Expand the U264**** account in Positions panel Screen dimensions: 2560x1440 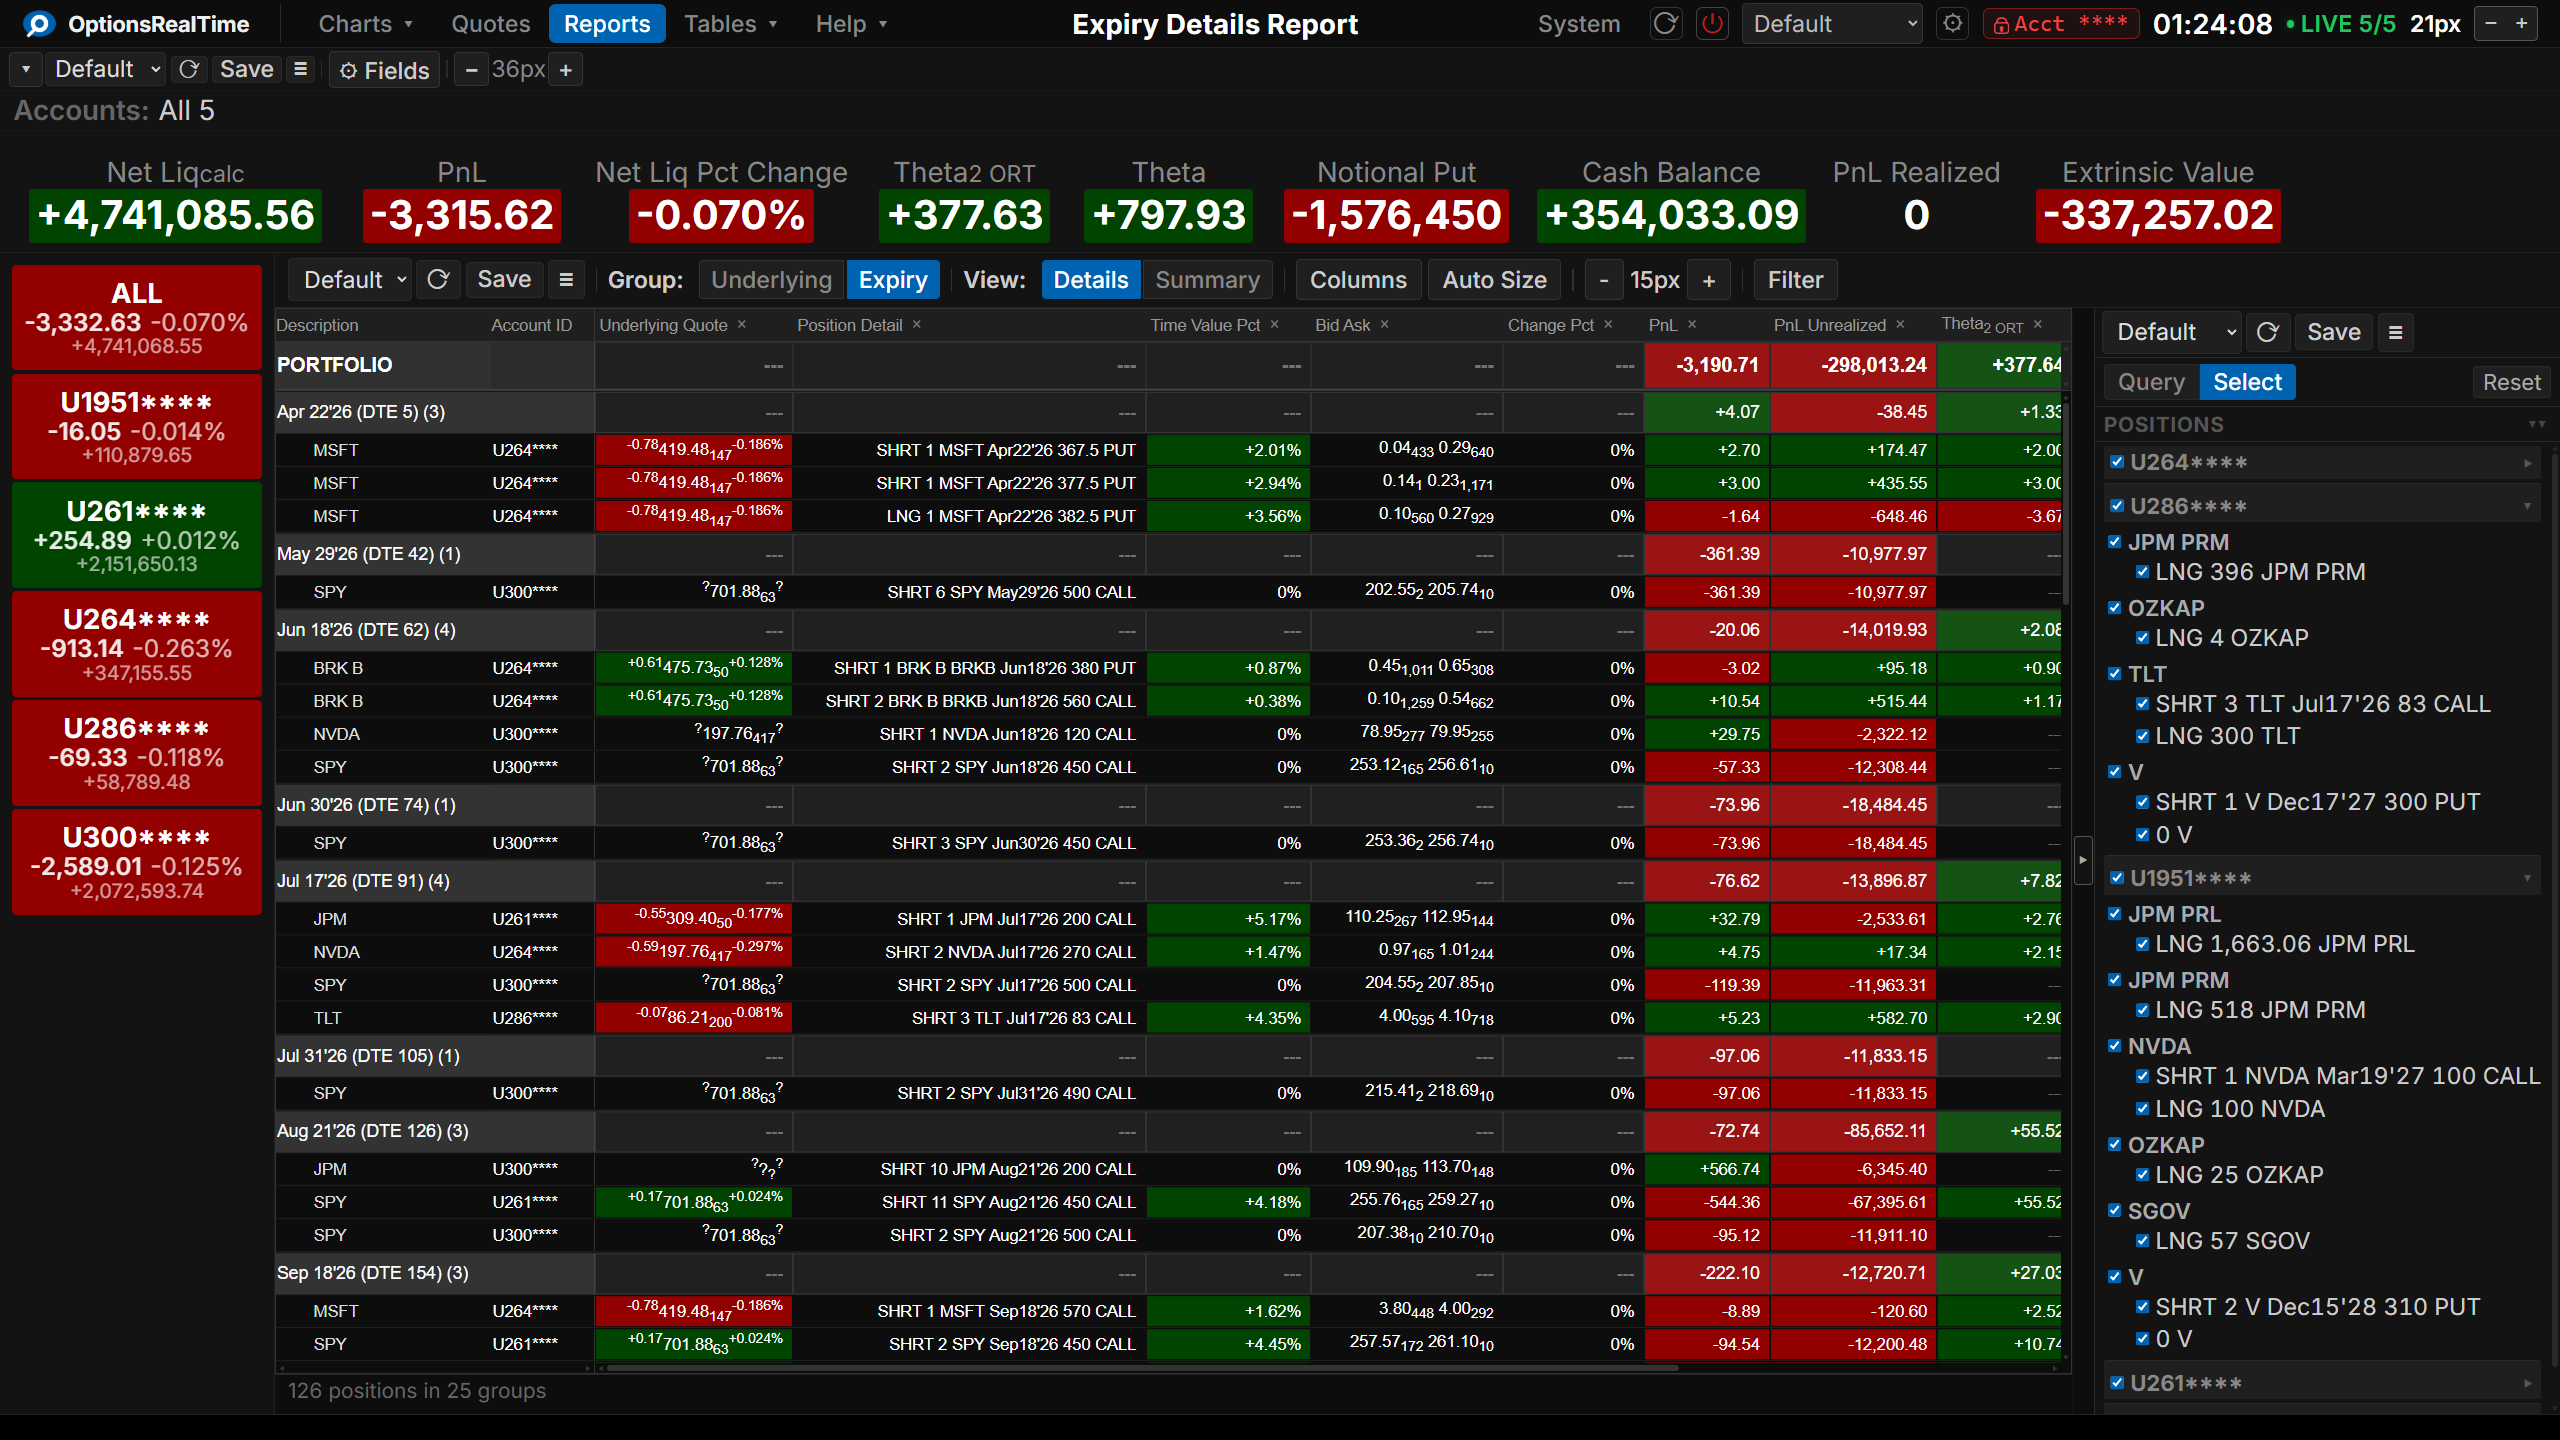click(2527, 463)
